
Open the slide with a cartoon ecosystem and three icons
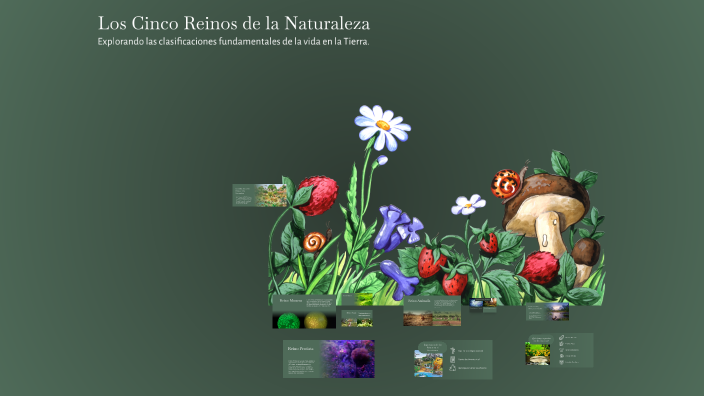click(453, 360)
